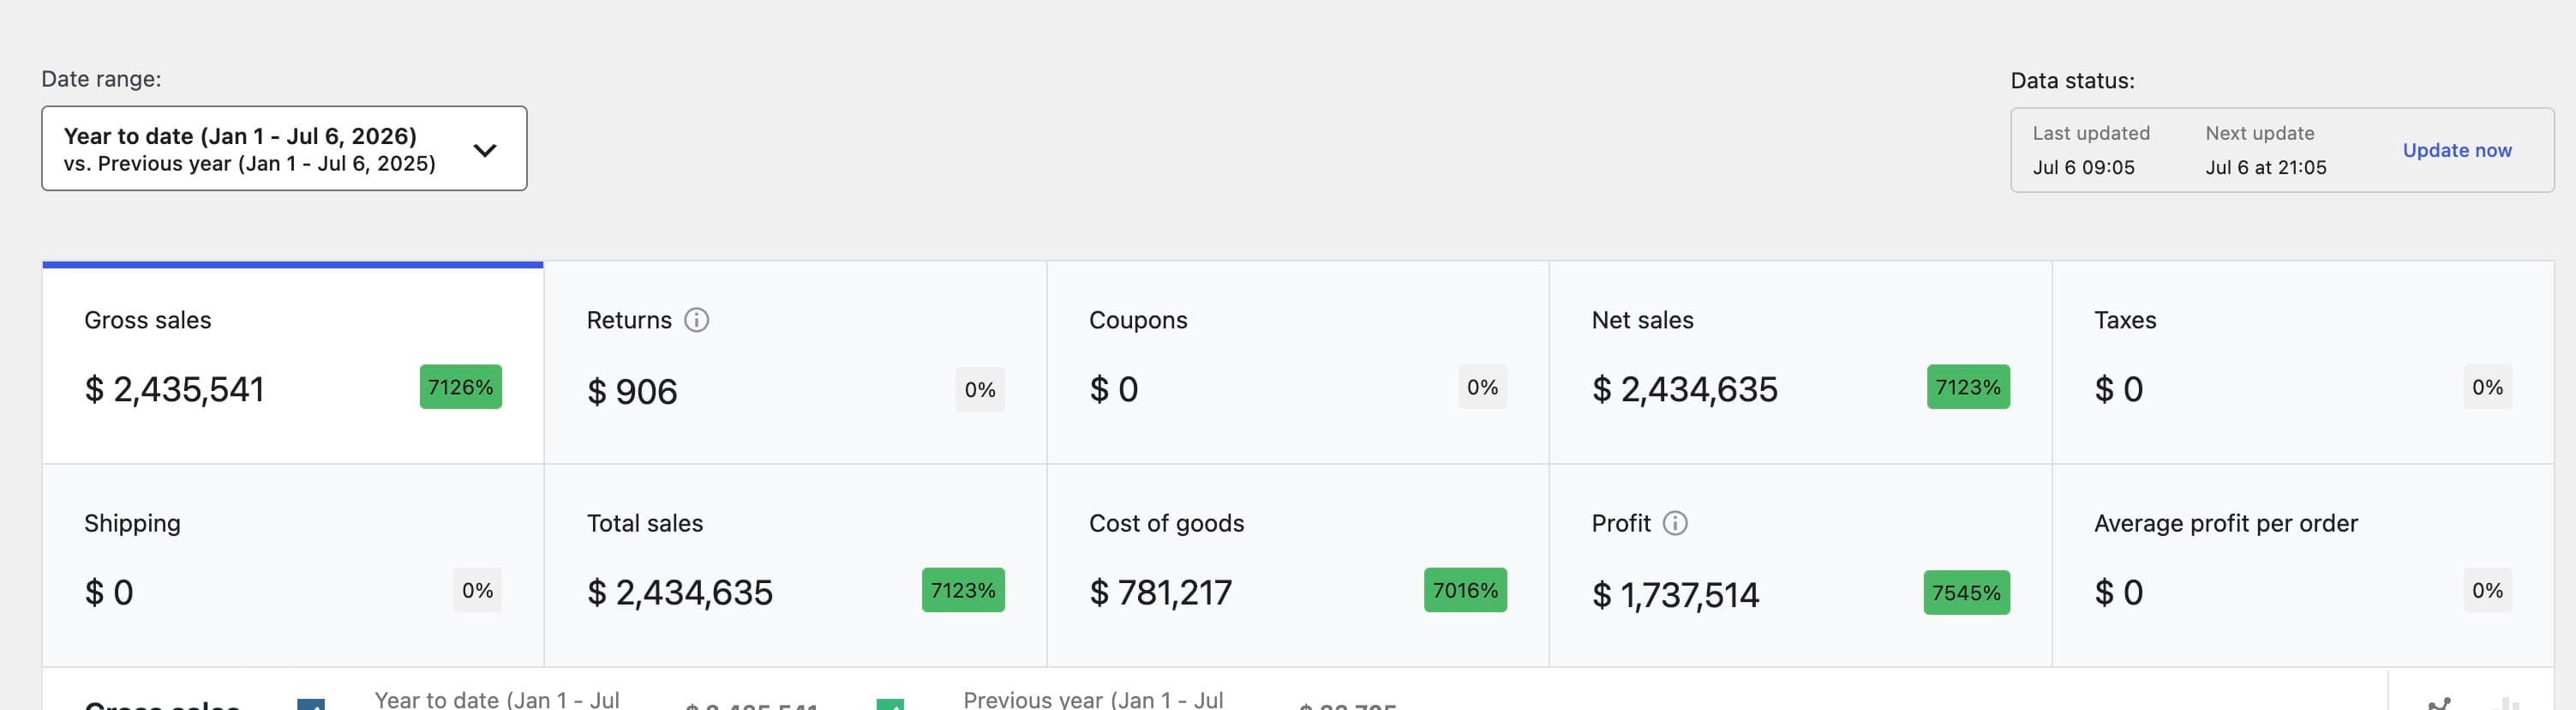Click the $ 906 returns value

click(x=632, y=391)
